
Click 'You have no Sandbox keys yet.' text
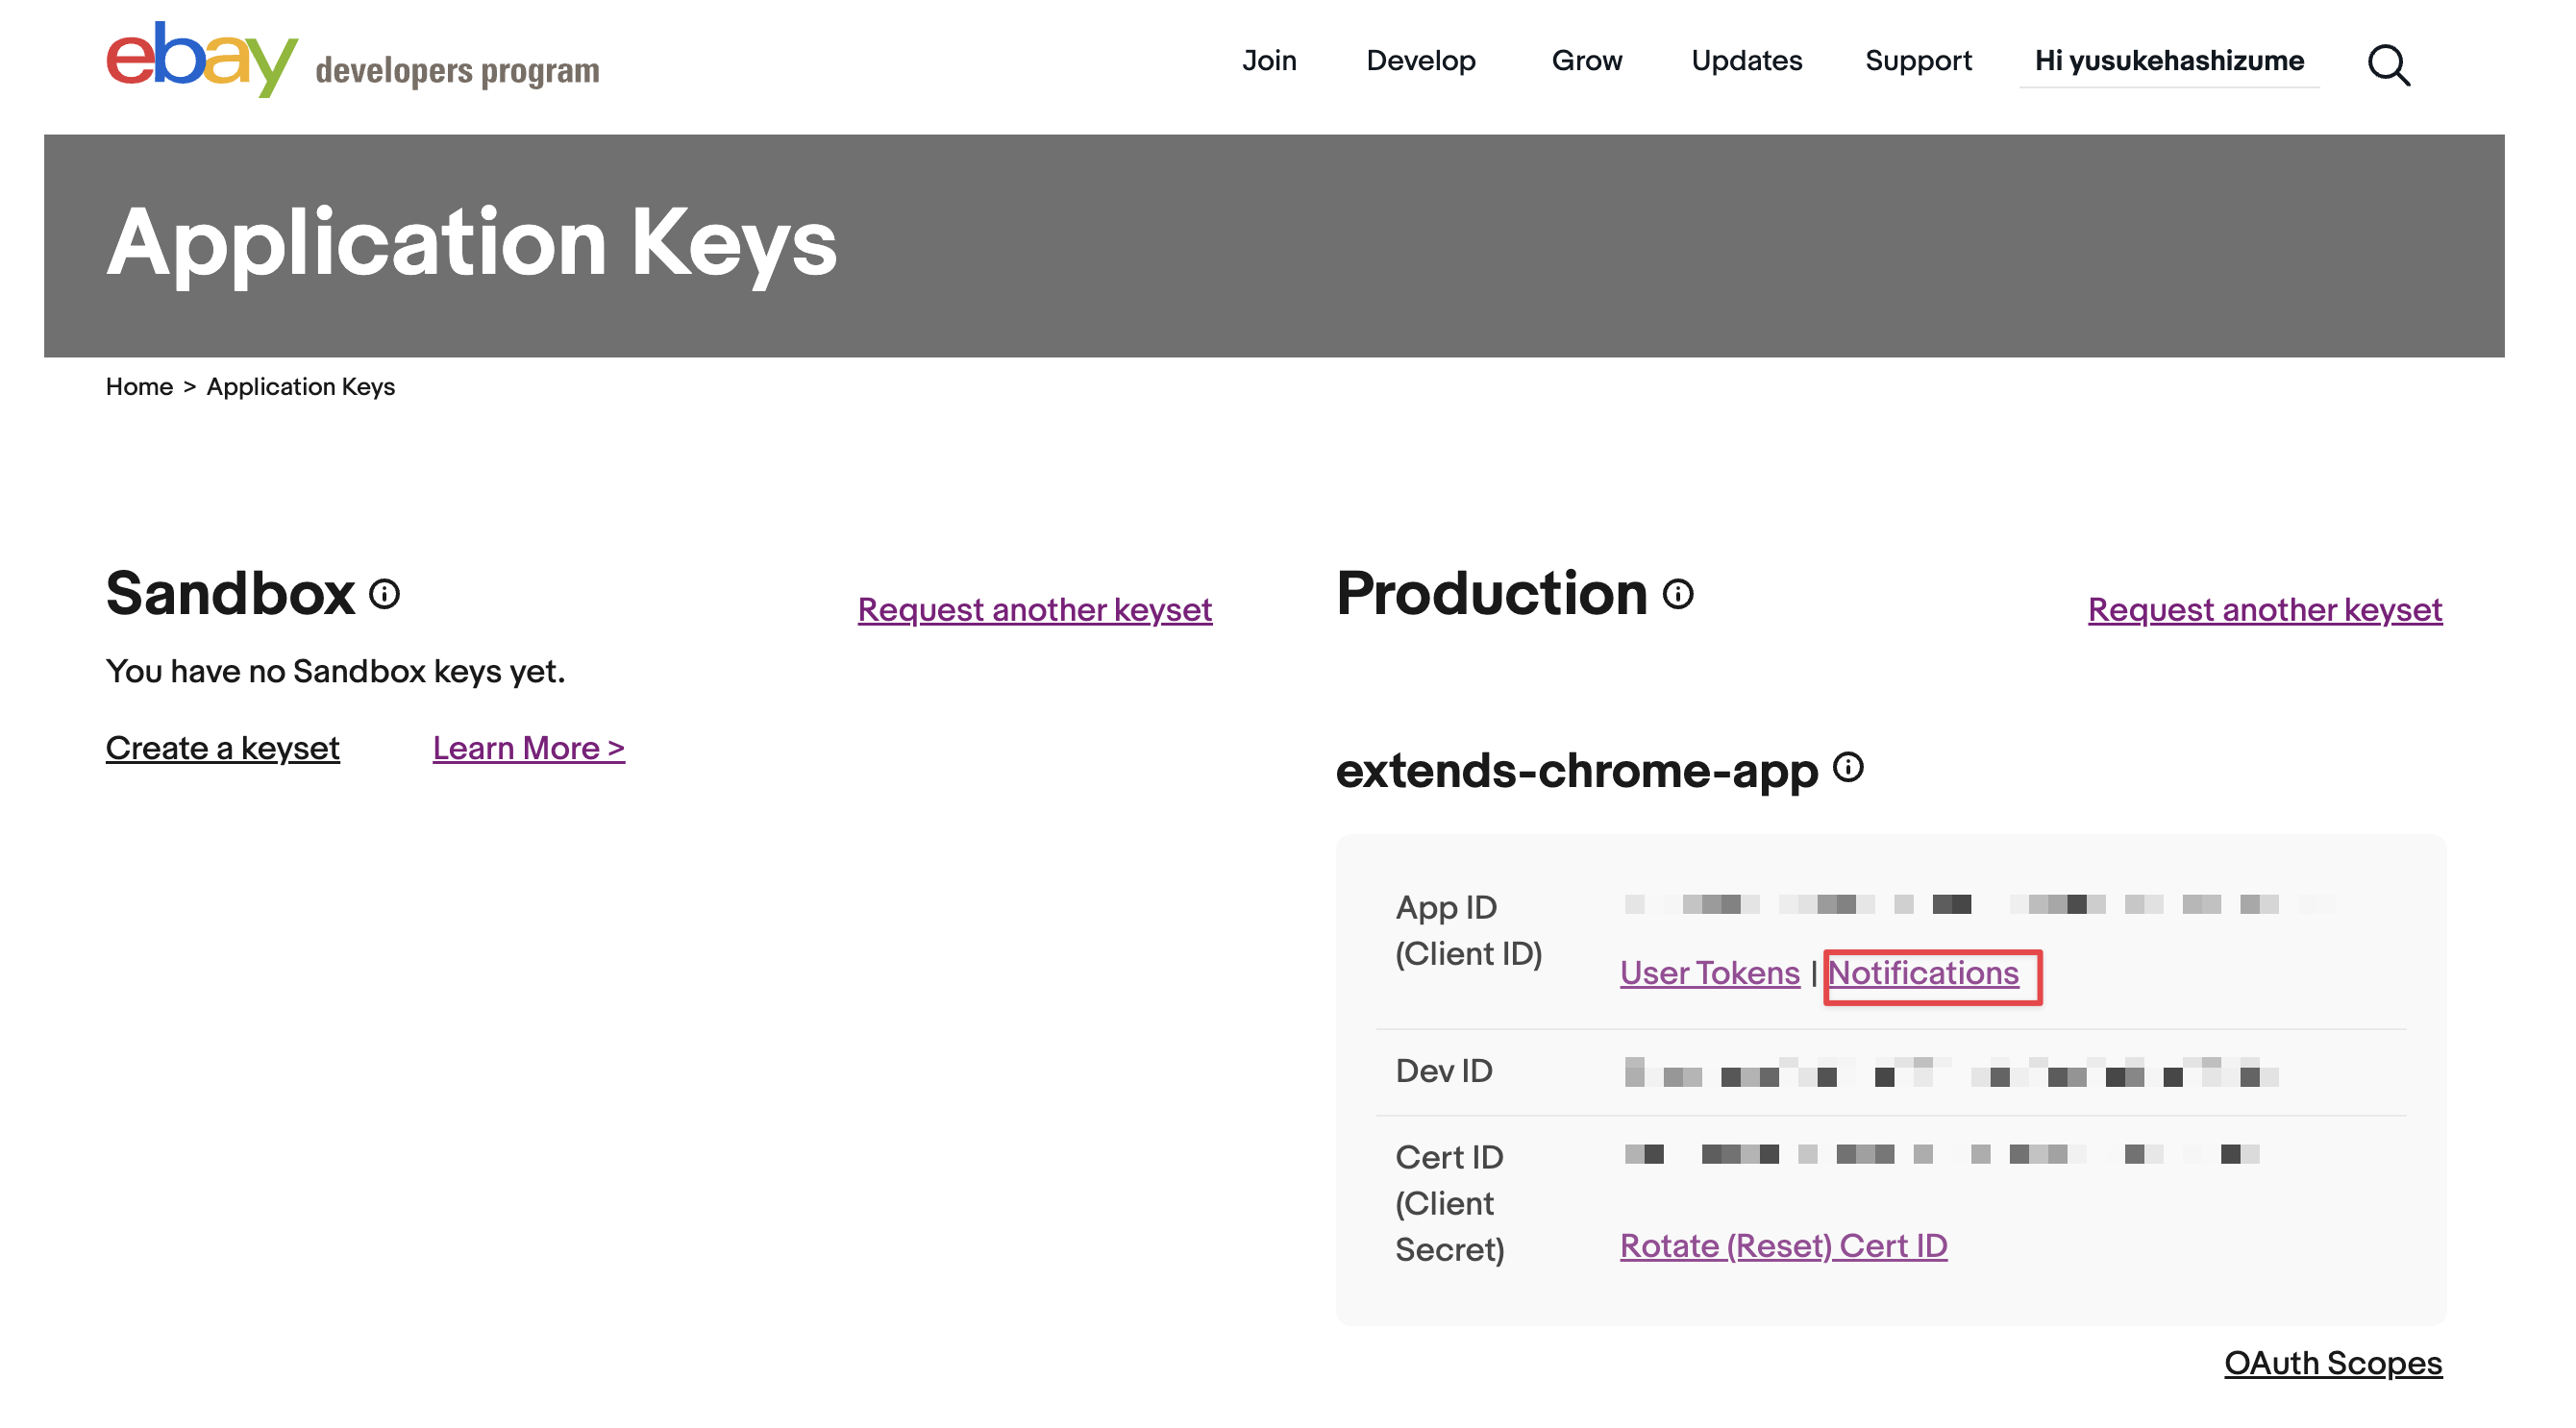pos(336,671)
